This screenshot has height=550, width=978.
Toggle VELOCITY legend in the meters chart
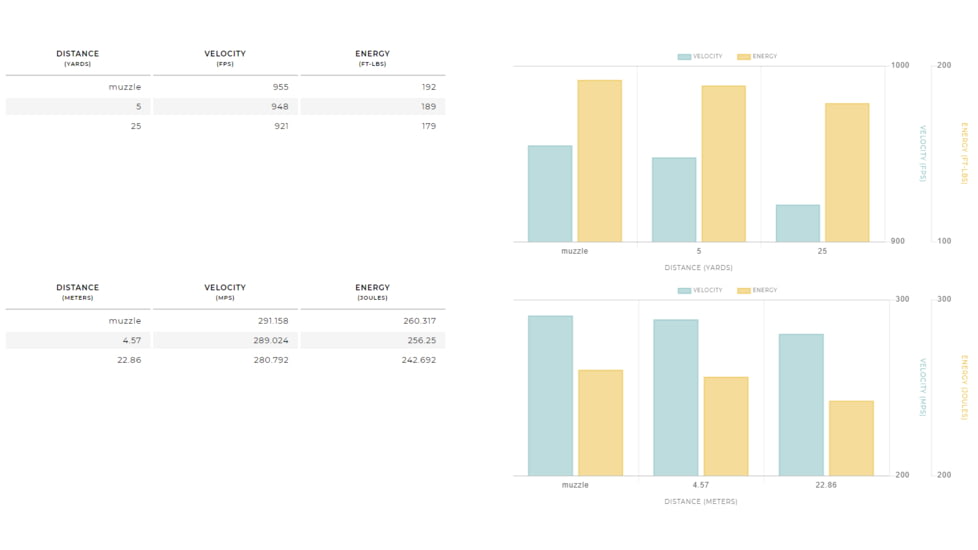[700, 291]
